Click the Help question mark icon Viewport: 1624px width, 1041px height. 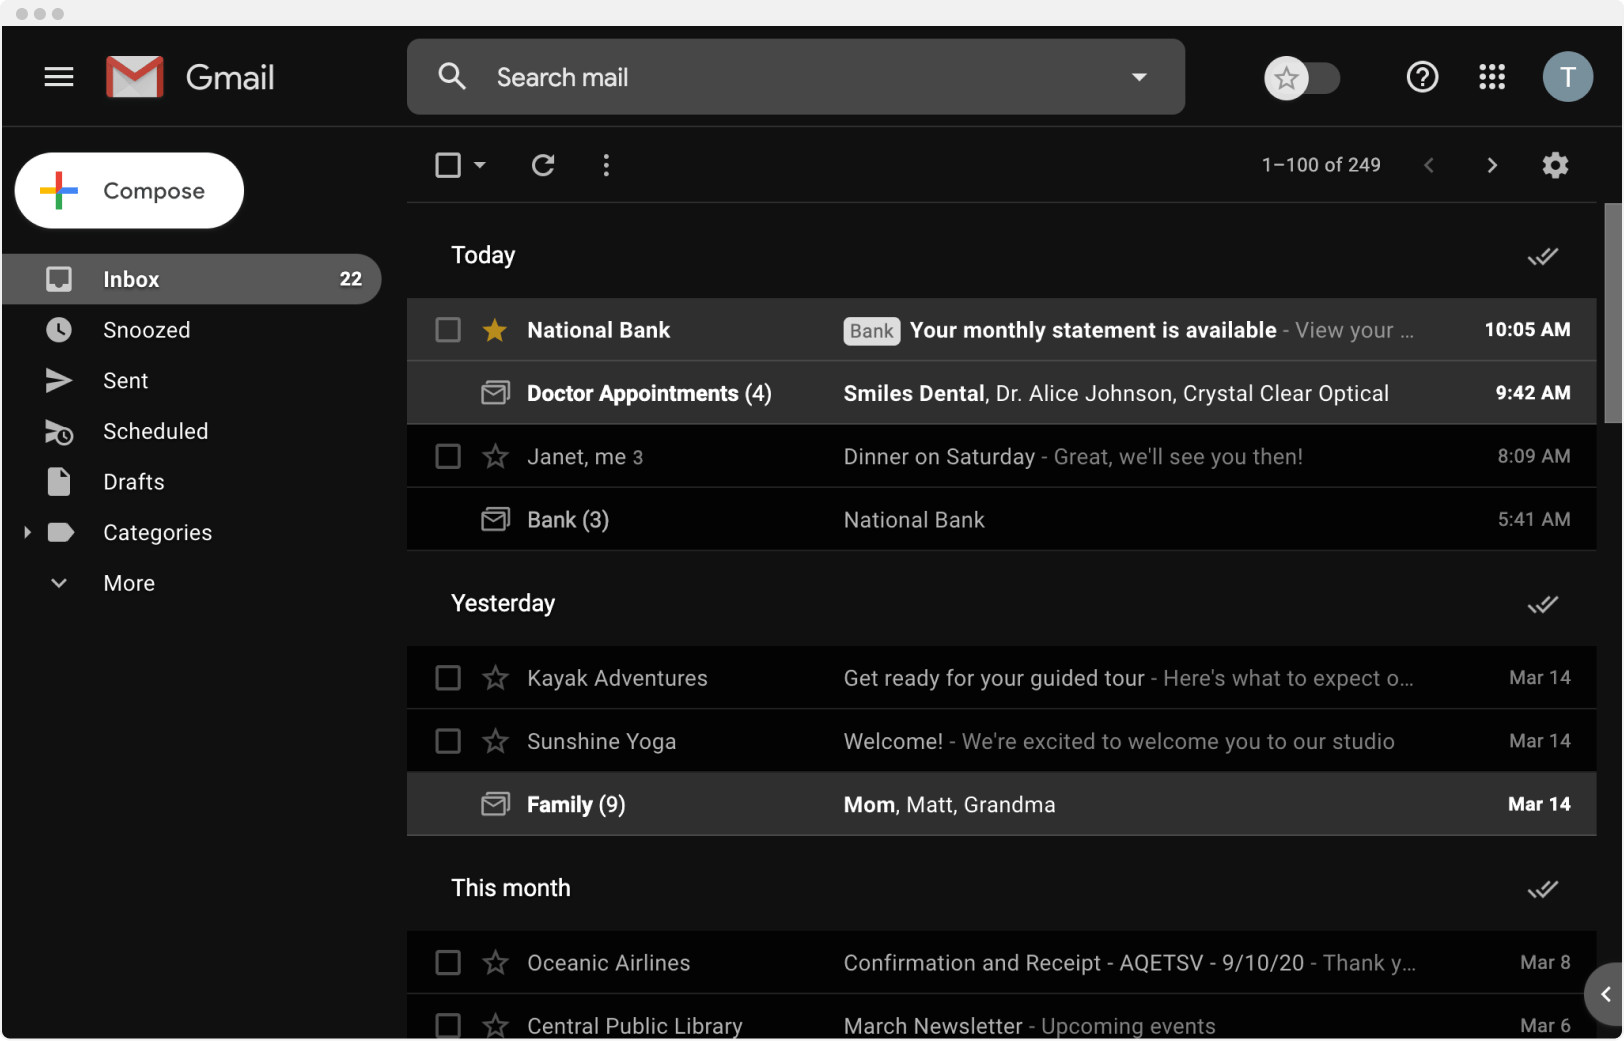point(1422,77)
